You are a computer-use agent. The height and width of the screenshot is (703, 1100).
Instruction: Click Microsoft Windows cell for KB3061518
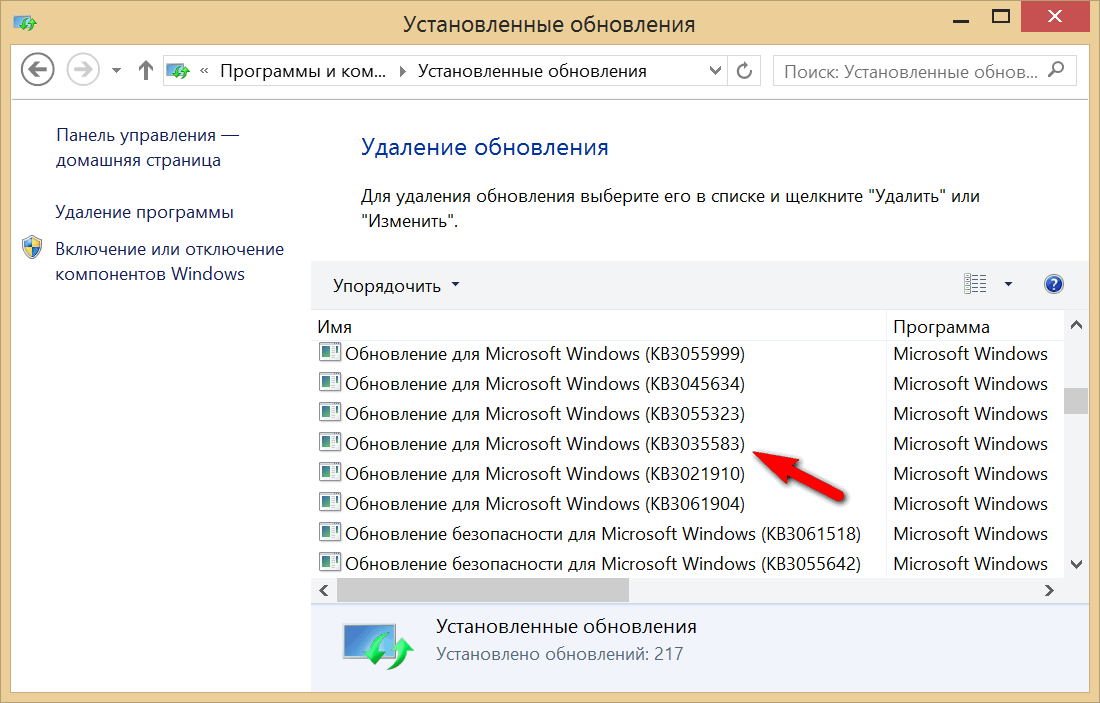point(970,534)
